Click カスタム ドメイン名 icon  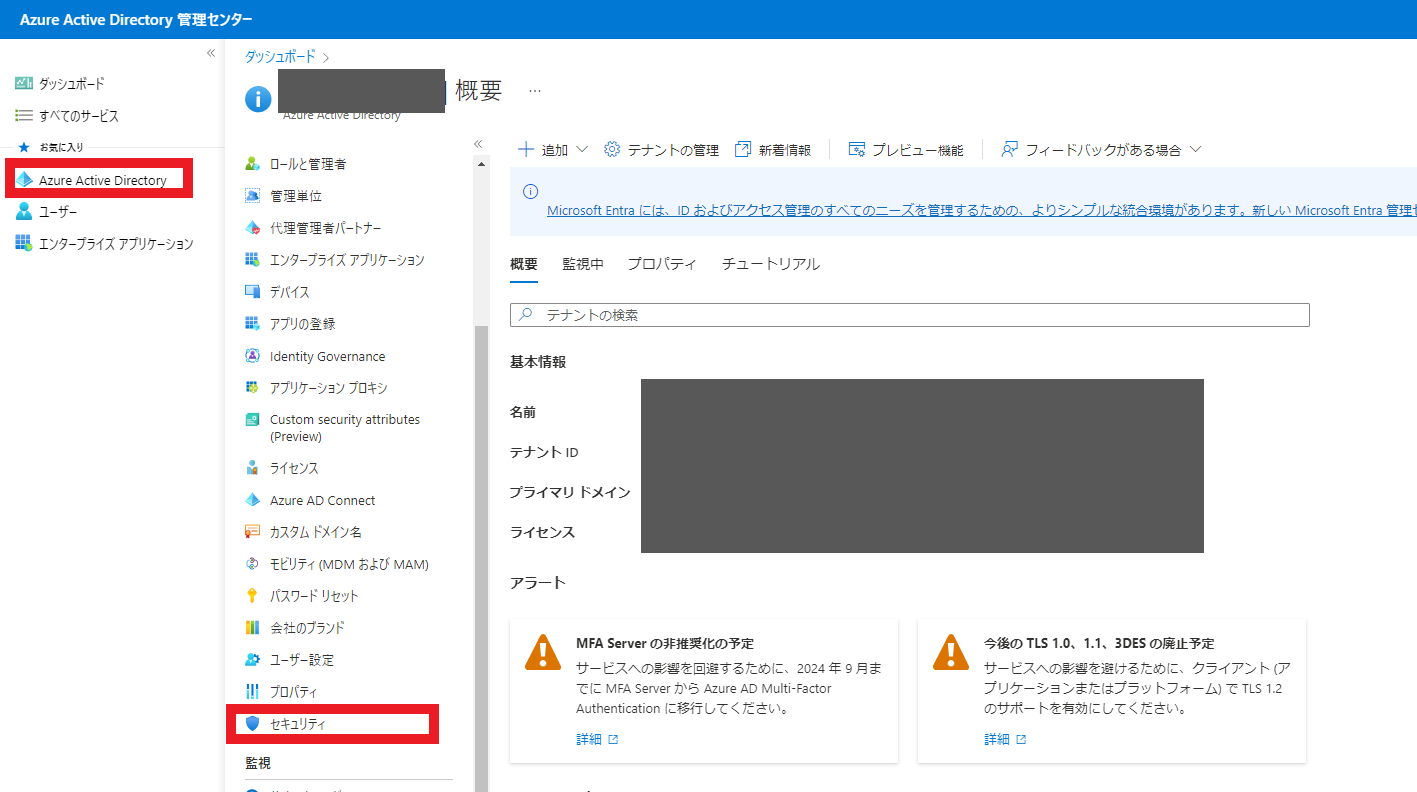[252, 532]
